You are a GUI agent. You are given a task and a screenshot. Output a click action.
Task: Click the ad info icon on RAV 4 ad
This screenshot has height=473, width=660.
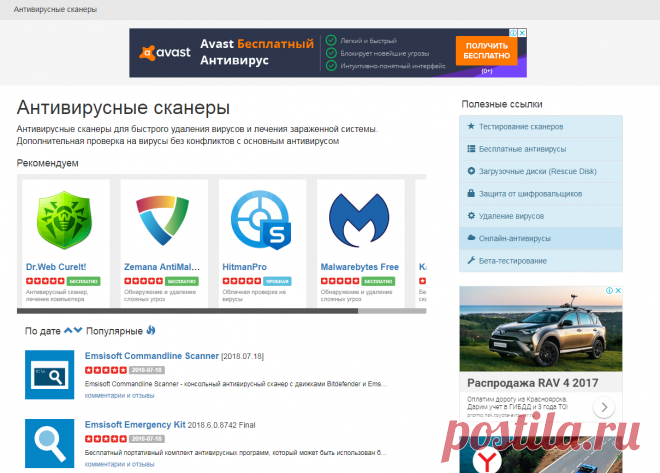pyautogui.click(x=609, y=290)
